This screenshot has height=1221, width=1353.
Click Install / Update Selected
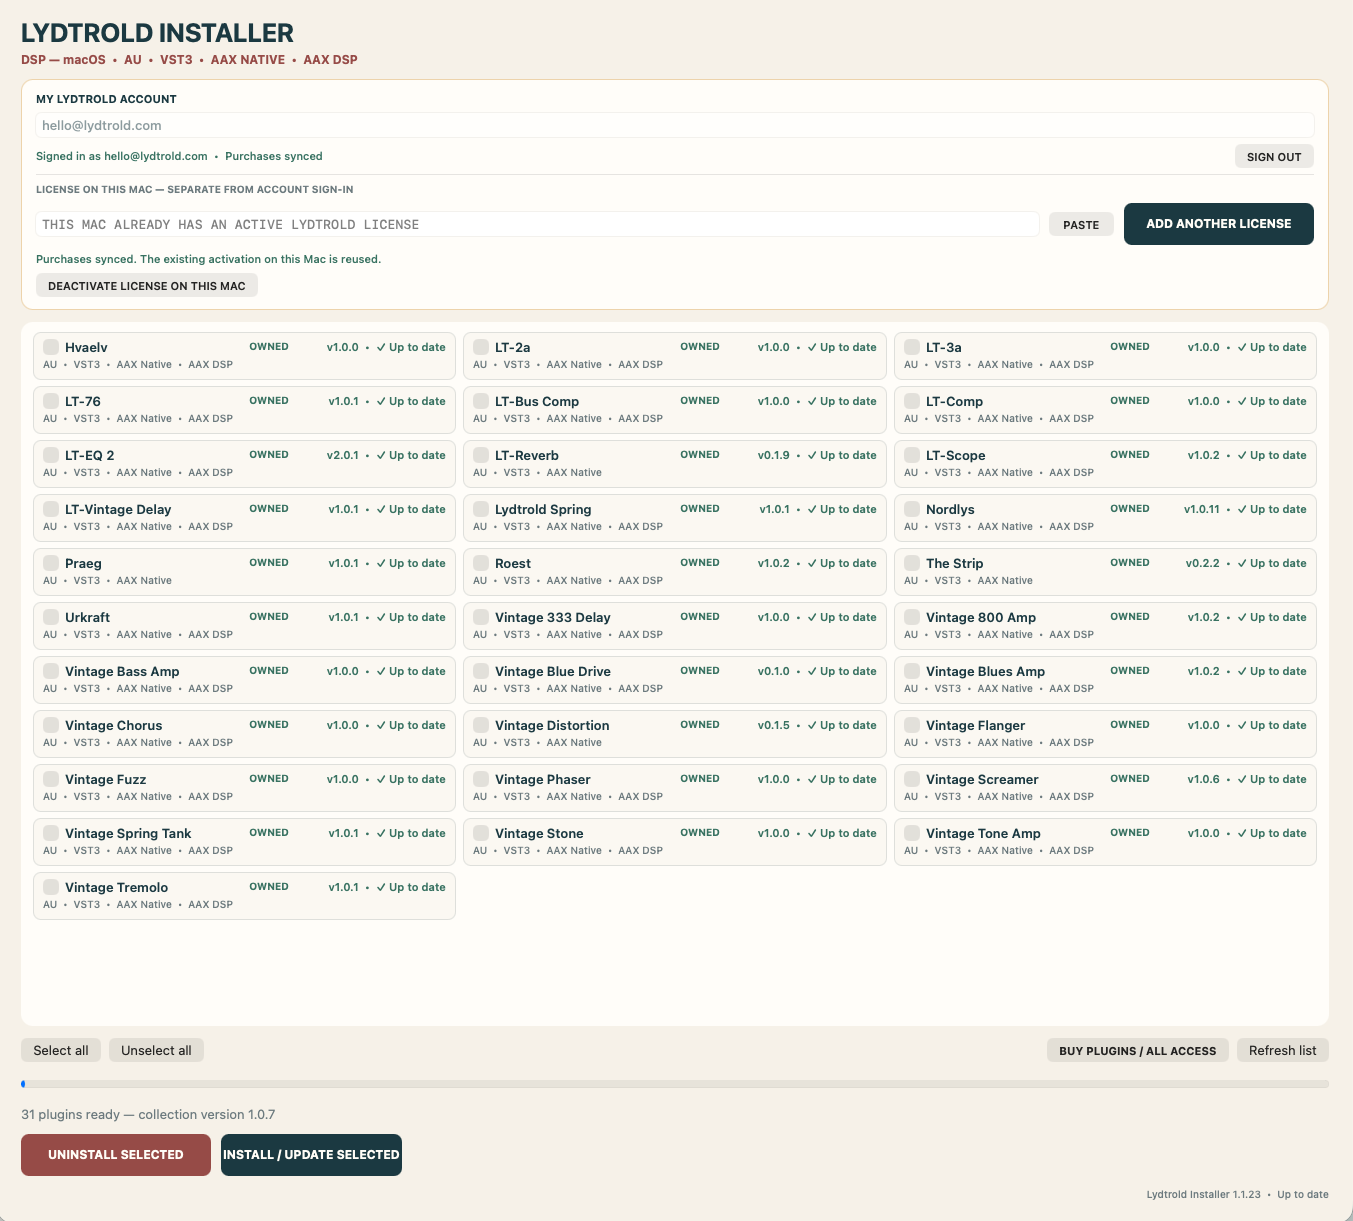pyautogui.click(x=311, y=1155)
